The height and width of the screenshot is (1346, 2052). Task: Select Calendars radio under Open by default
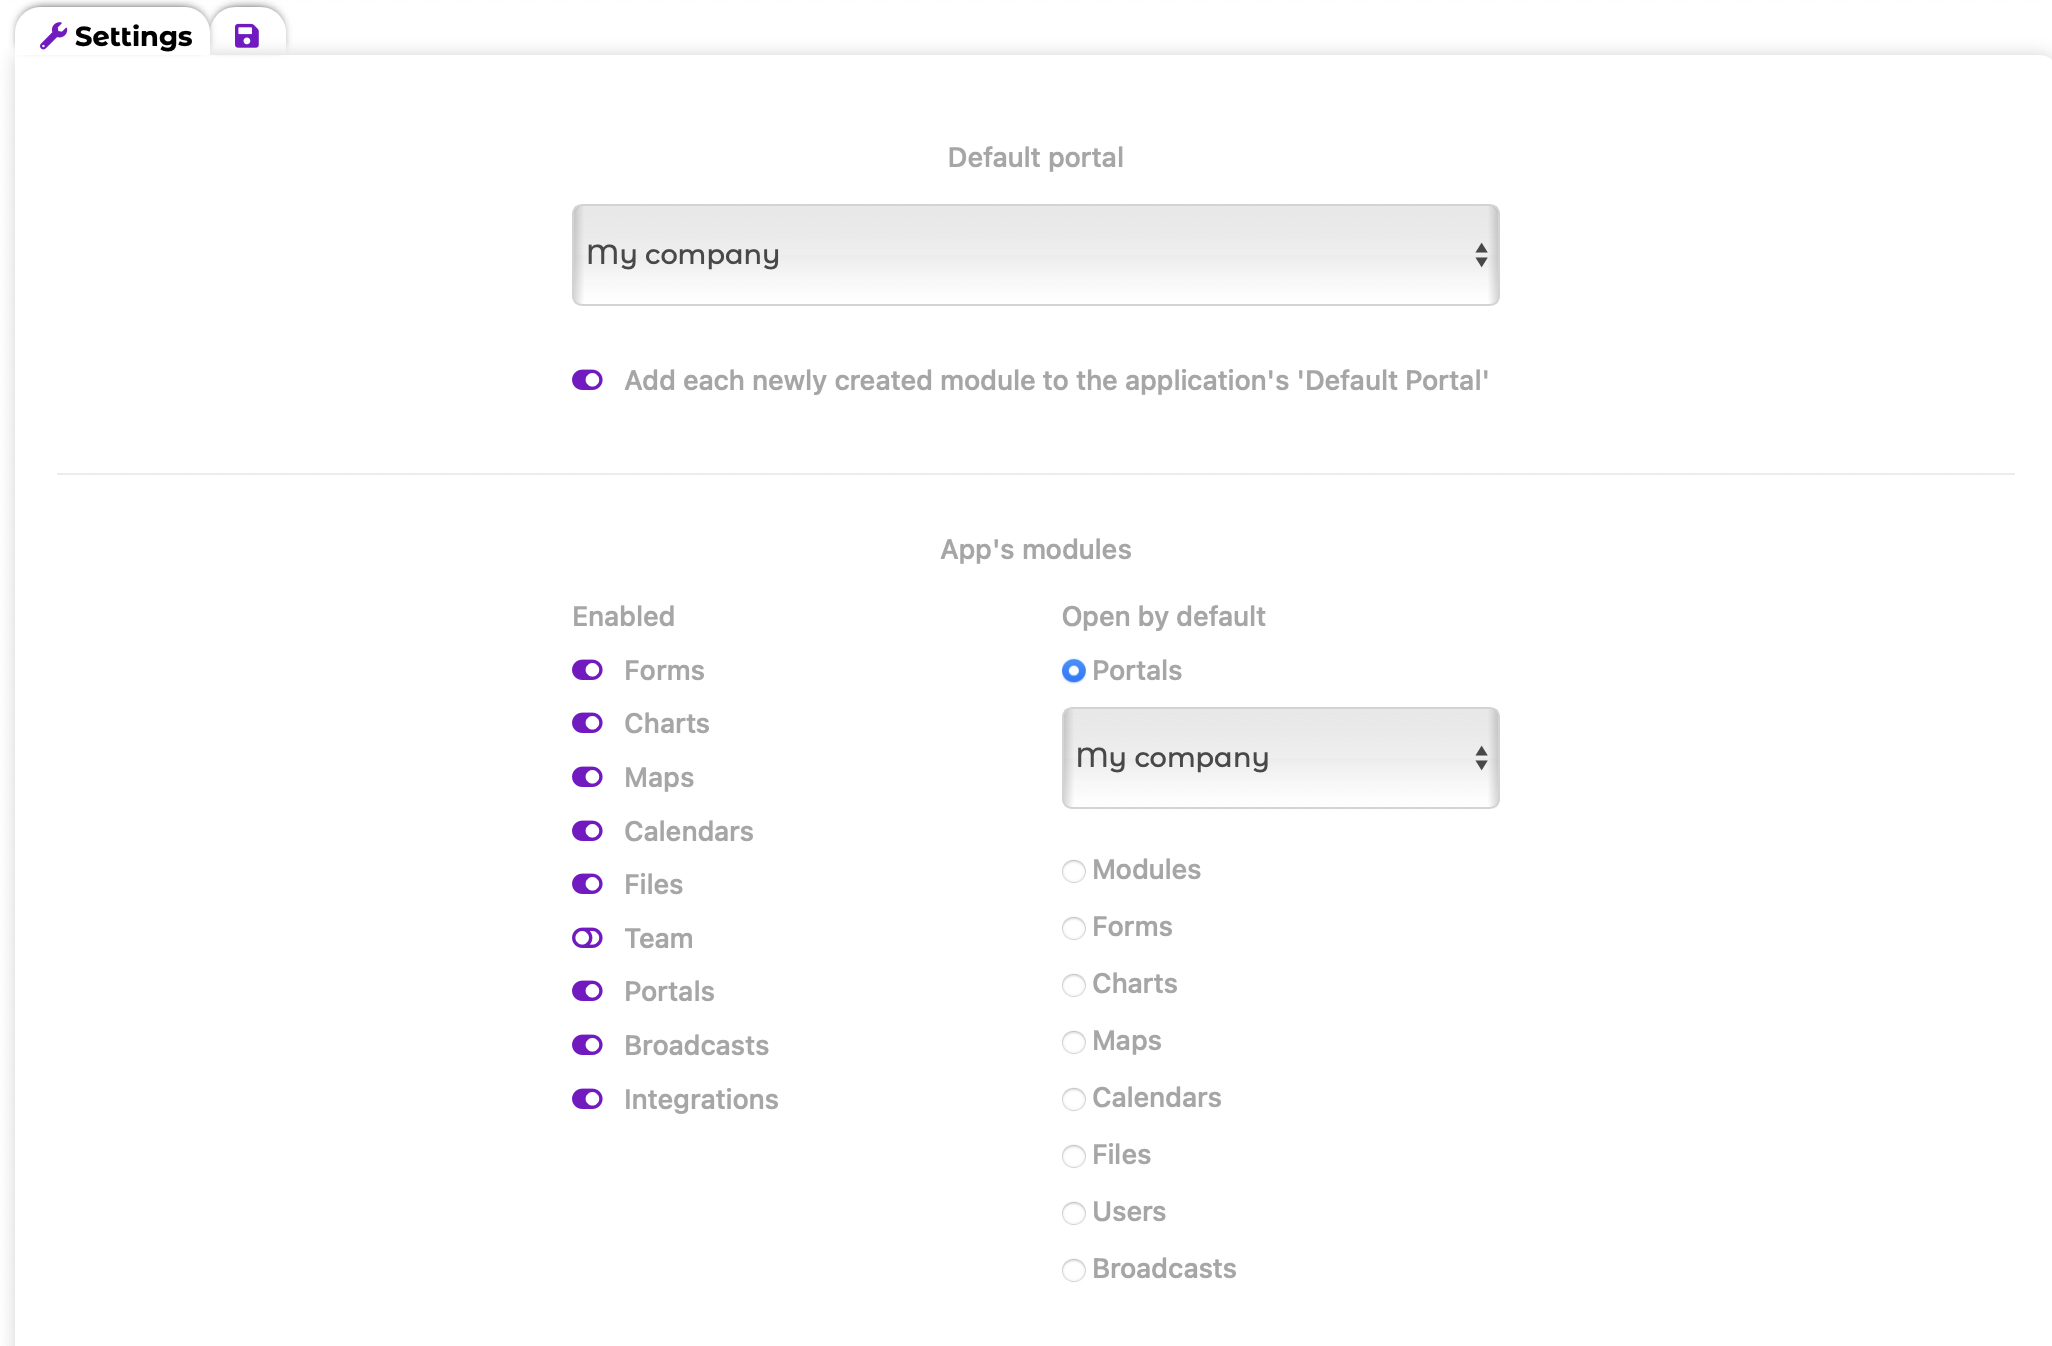coord(1074,1099)
